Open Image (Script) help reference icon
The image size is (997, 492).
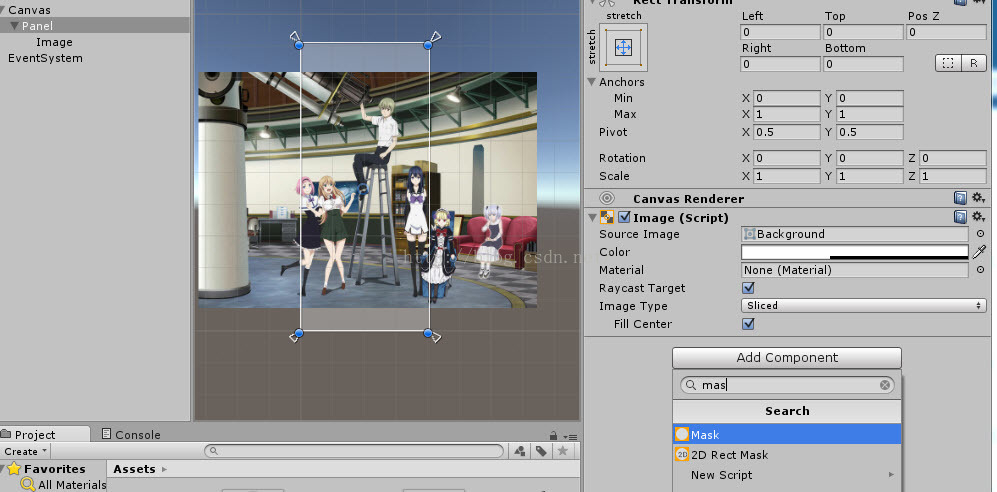(960, 217)
